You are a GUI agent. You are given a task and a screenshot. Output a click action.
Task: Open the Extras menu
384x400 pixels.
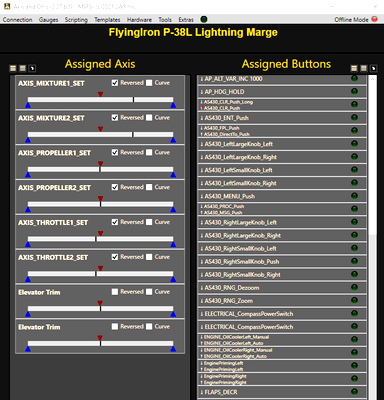186,20
